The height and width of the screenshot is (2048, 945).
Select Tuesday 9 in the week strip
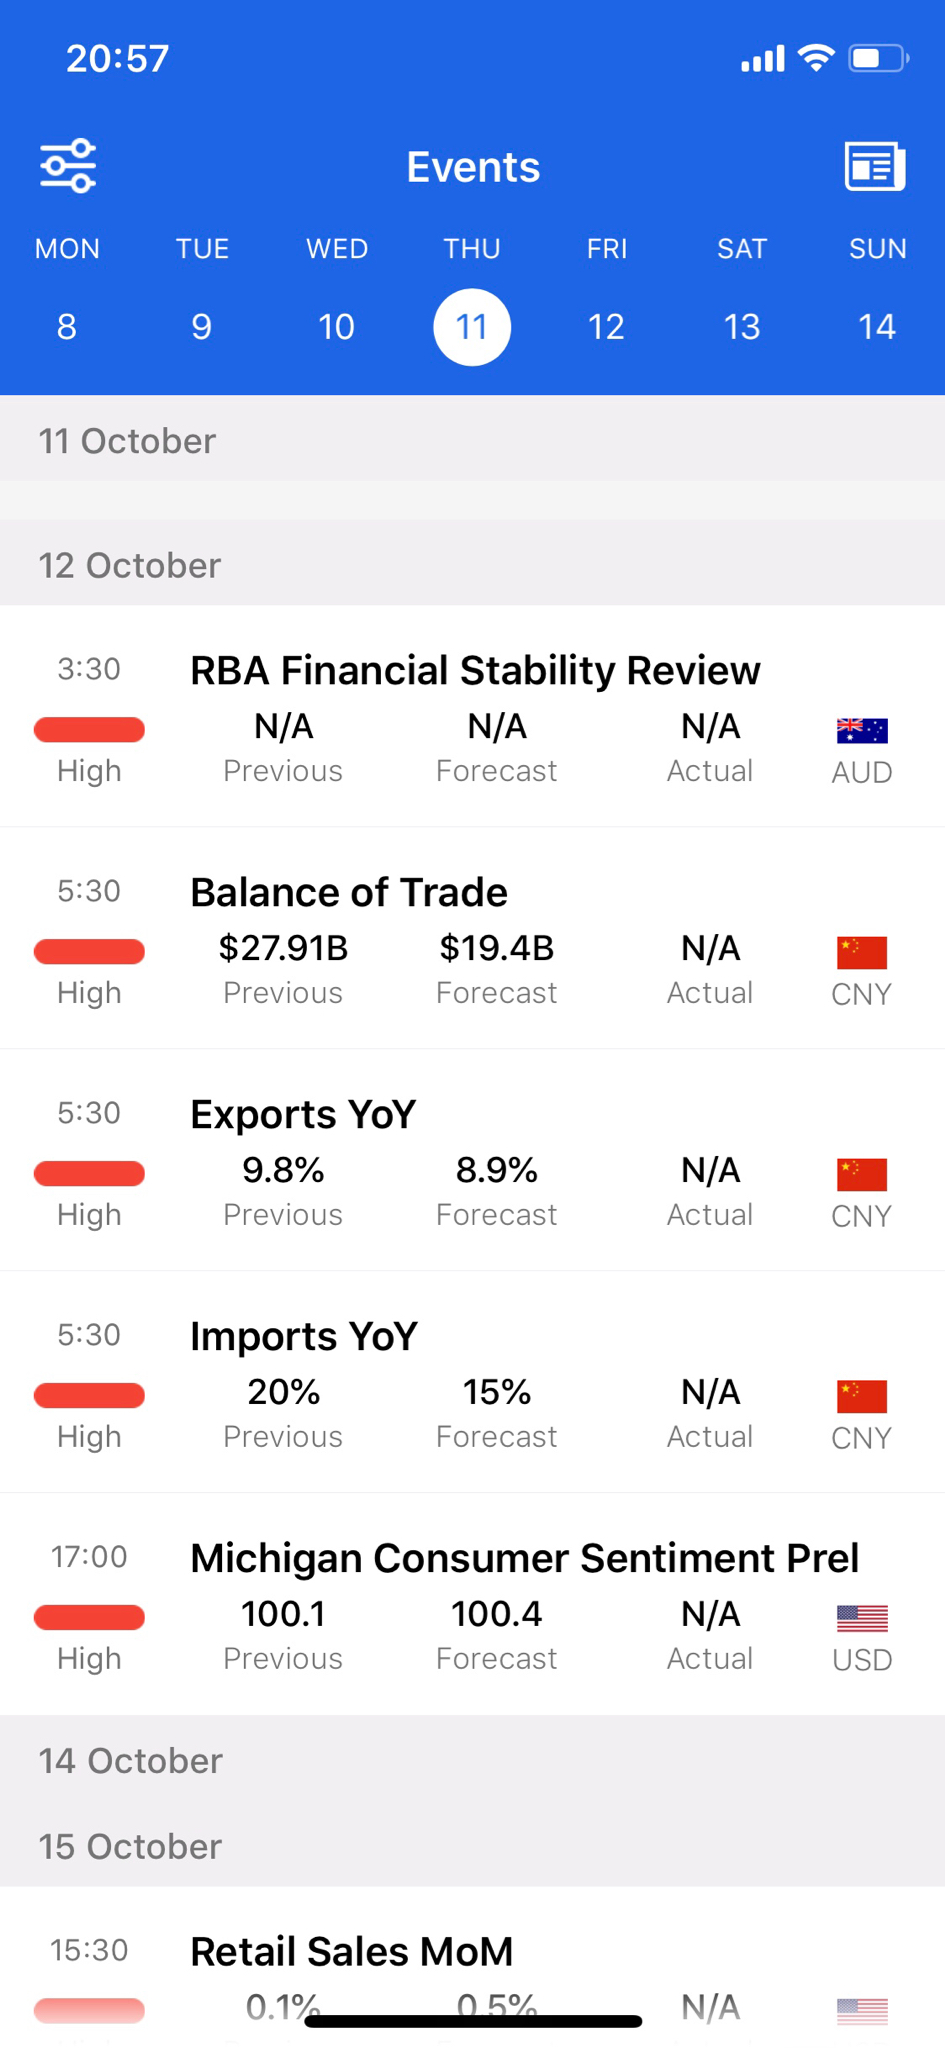[202, 327]
